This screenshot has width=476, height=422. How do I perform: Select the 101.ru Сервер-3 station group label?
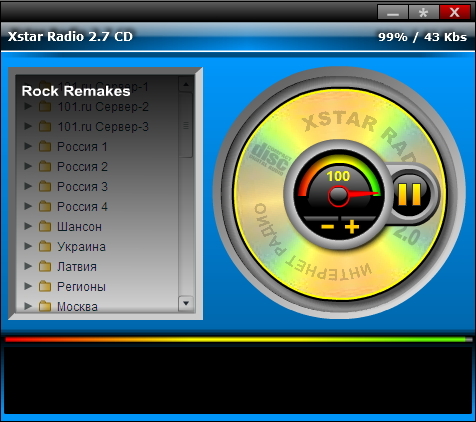(103, 127)
